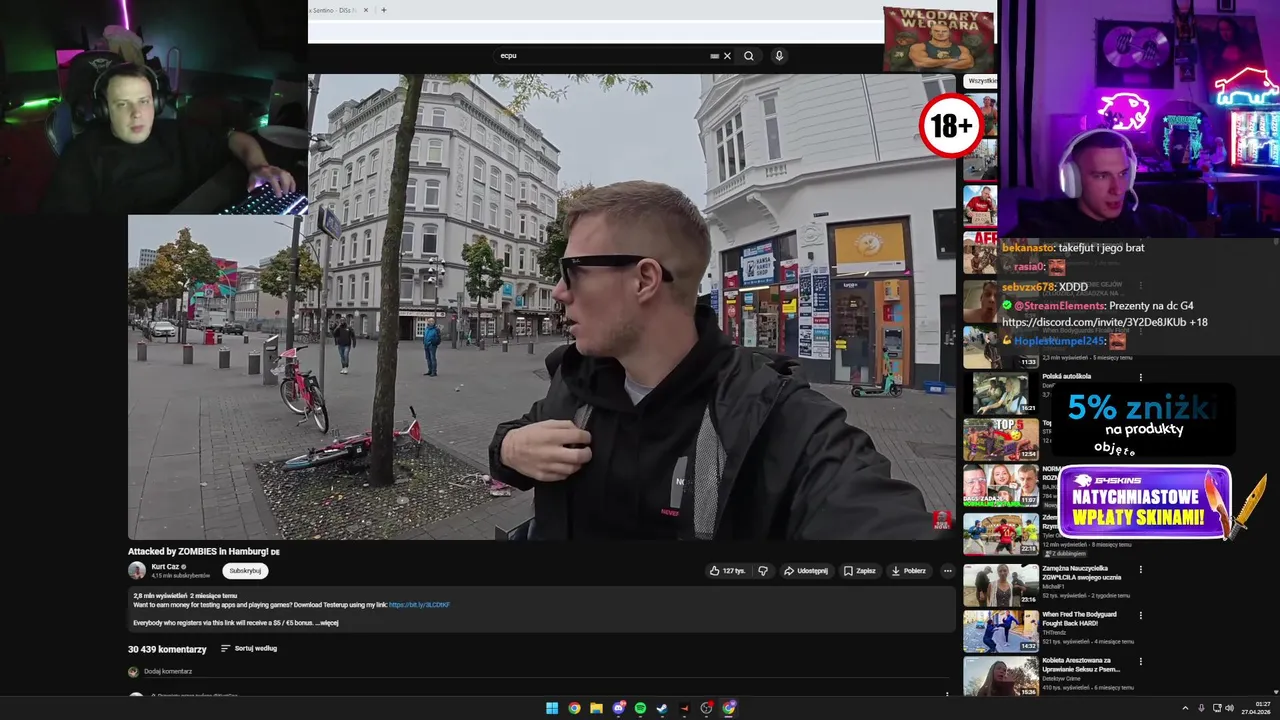The height and width of the screenshot is (720, 1280).
Task: Dislike the Kurt Caz video
Action: pos(763,571)
